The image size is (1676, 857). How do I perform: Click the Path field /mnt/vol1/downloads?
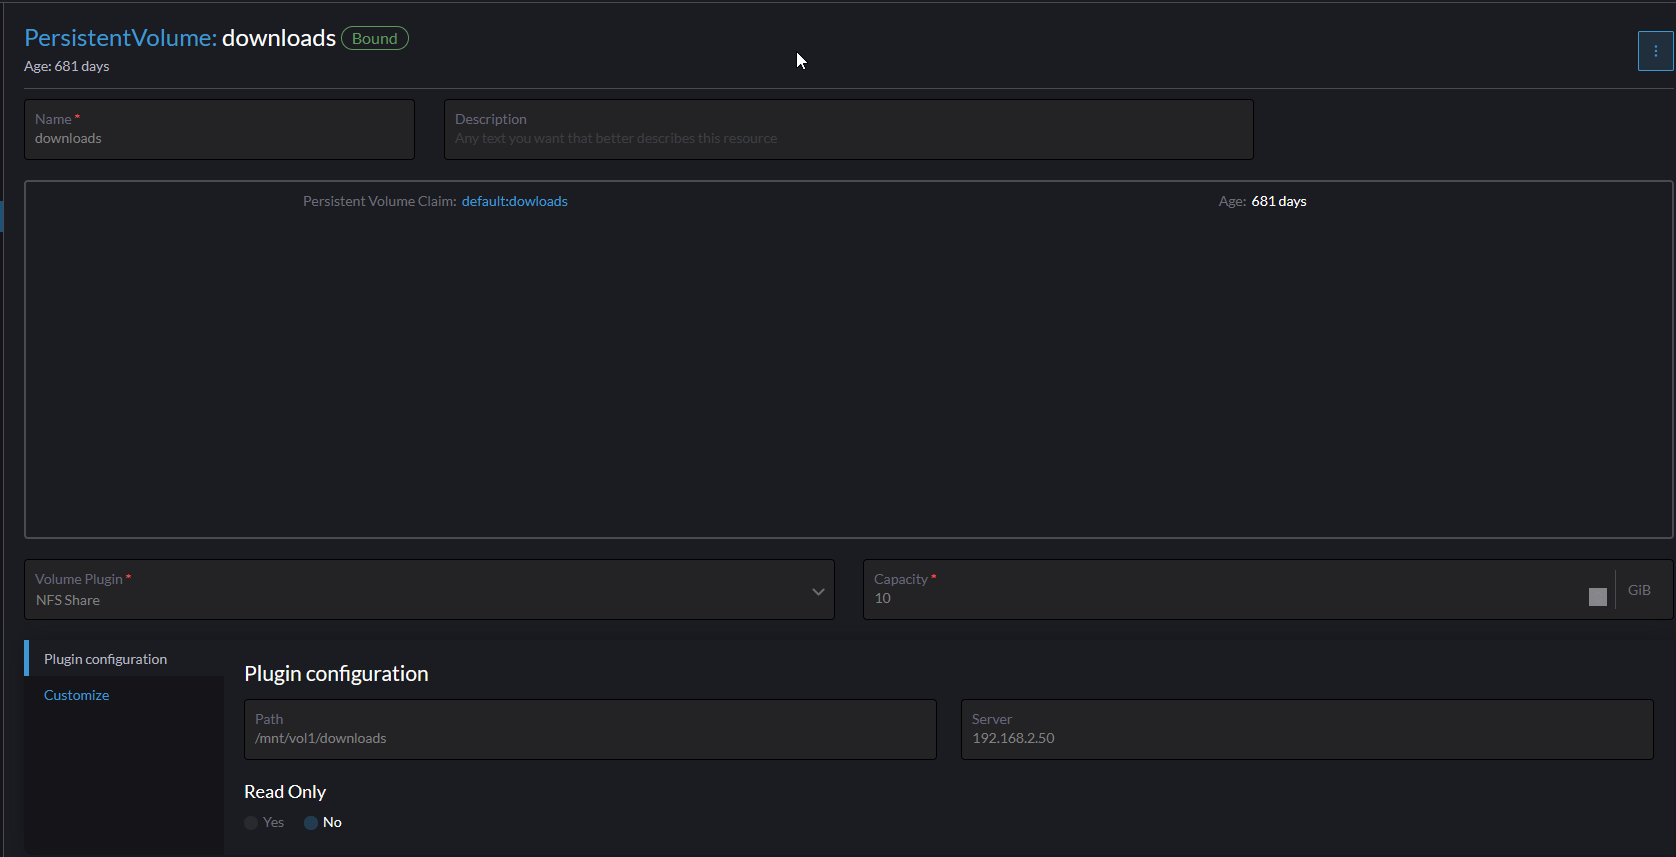(x=590, y=738)
